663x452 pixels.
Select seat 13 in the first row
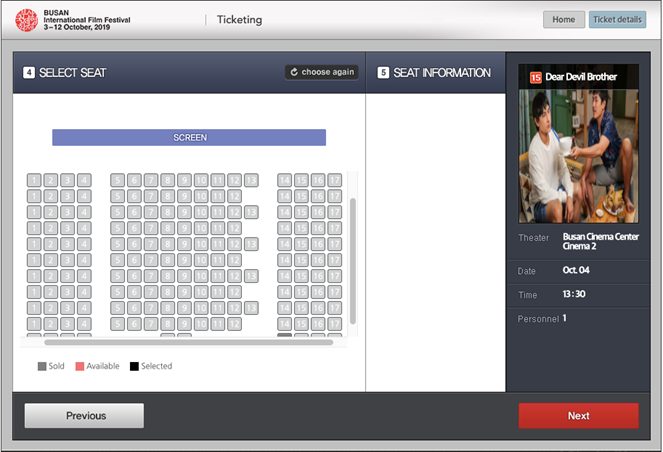(251, 180)
